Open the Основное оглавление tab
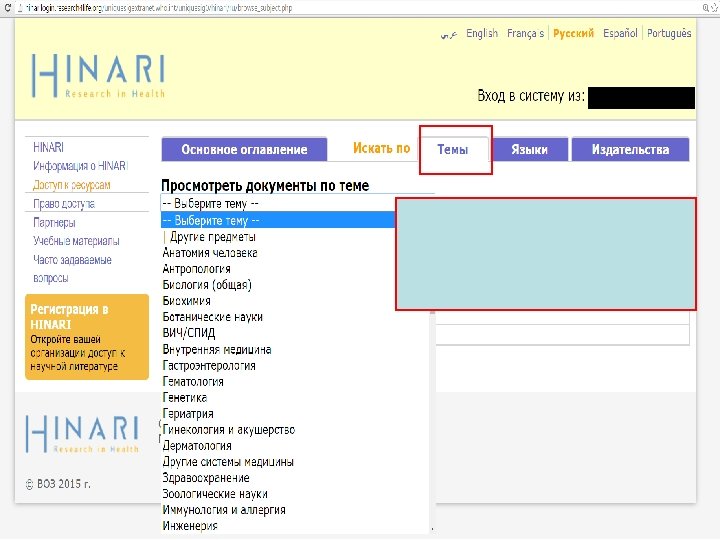The width and height of the screenshot is (720, 540). pos(244,149)
